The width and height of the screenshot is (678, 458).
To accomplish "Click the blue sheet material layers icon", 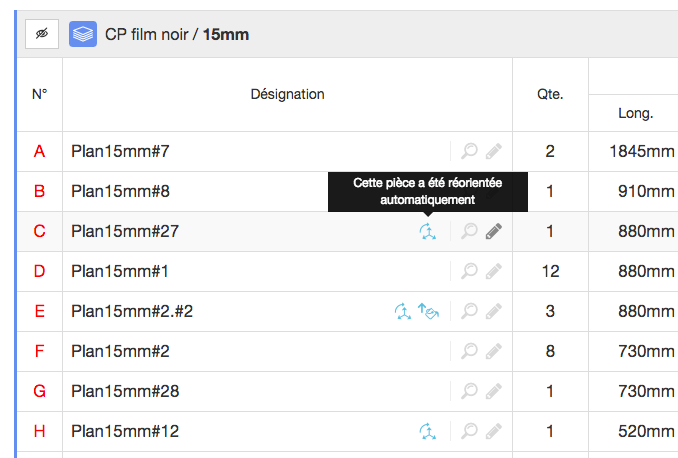I will [x=83, y=34].
